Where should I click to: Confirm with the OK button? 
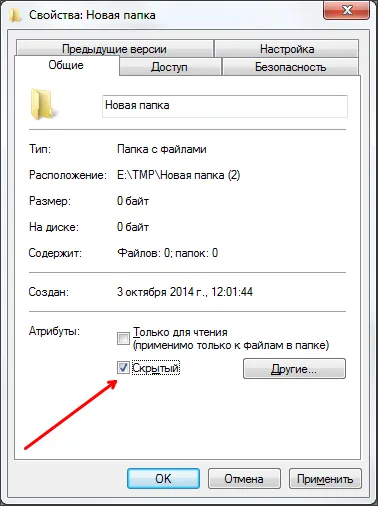click(163, 479)
